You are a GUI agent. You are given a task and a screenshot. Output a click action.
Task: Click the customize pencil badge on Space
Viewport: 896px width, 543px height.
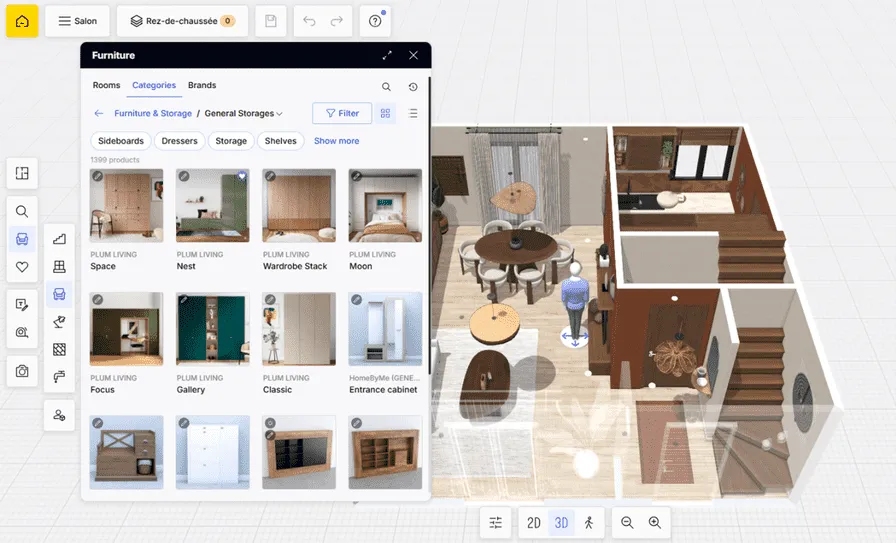click(98, 177)
